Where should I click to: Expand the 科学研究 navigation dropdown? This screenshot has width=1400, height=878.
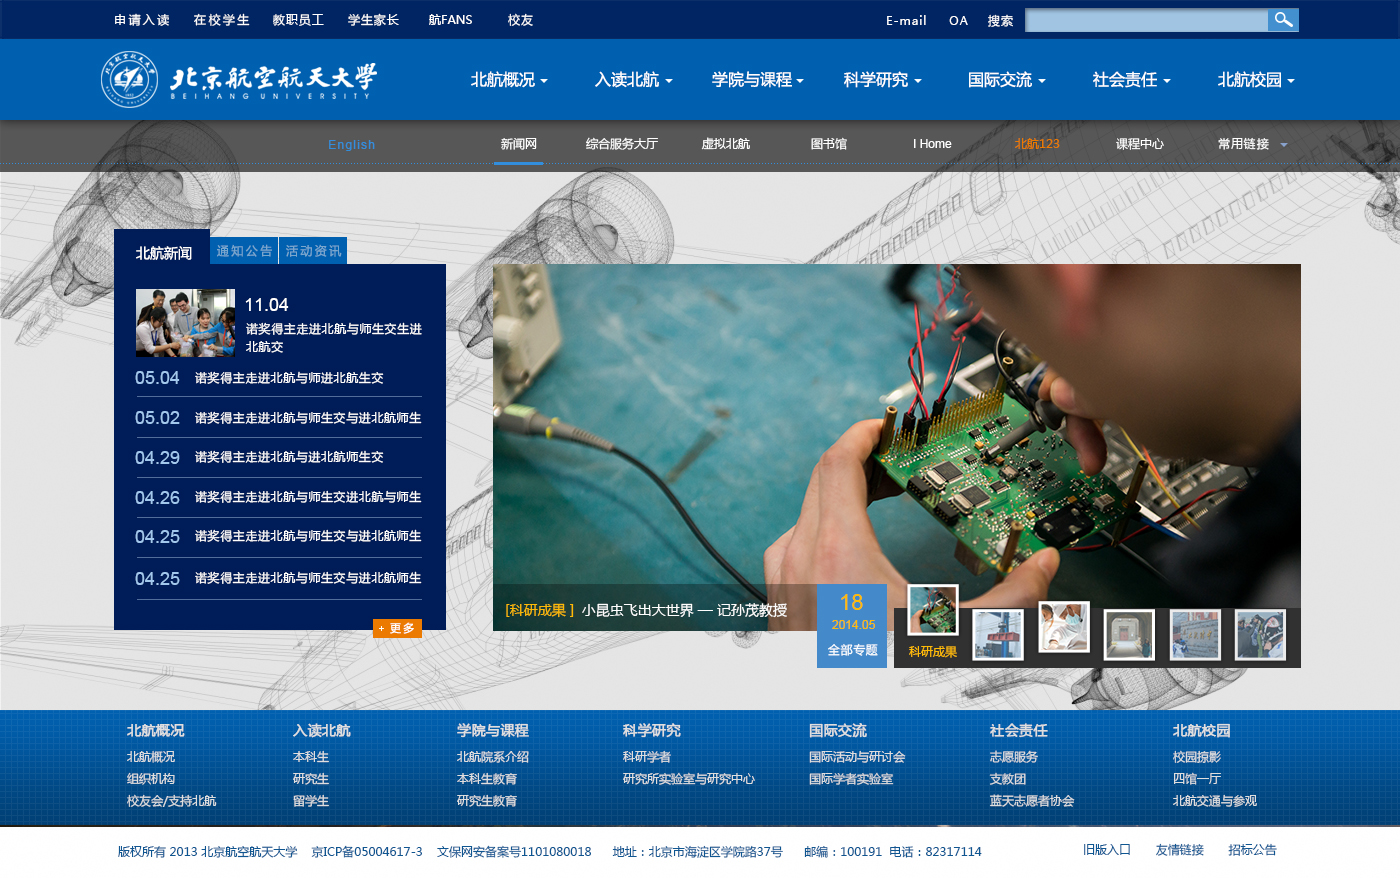(x=882, y=80)
